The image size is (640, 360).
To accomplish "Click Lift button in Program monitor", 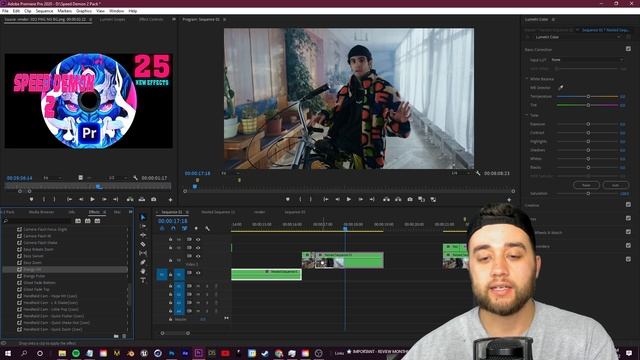I will 386,199.
